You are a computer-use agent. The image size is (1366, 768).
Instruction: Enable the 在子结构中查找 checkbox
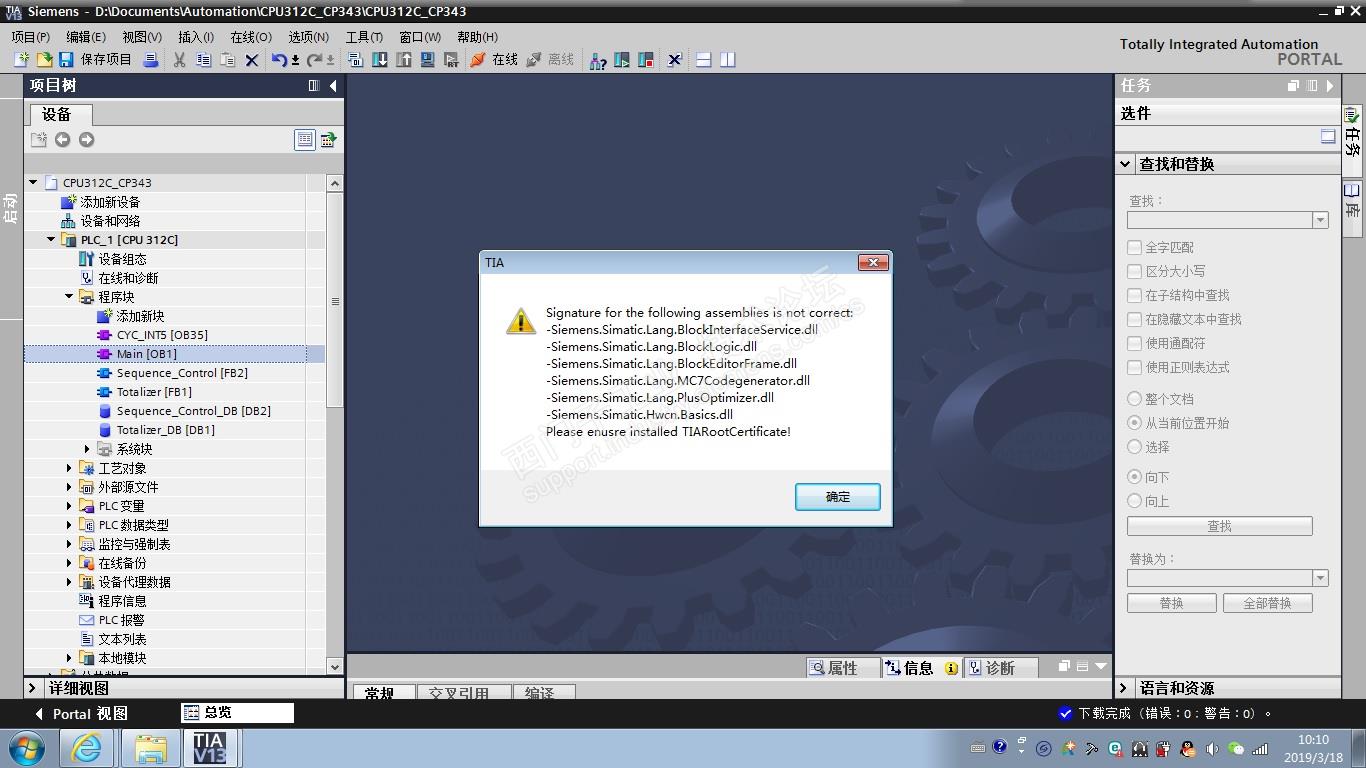coord(1135,295)
